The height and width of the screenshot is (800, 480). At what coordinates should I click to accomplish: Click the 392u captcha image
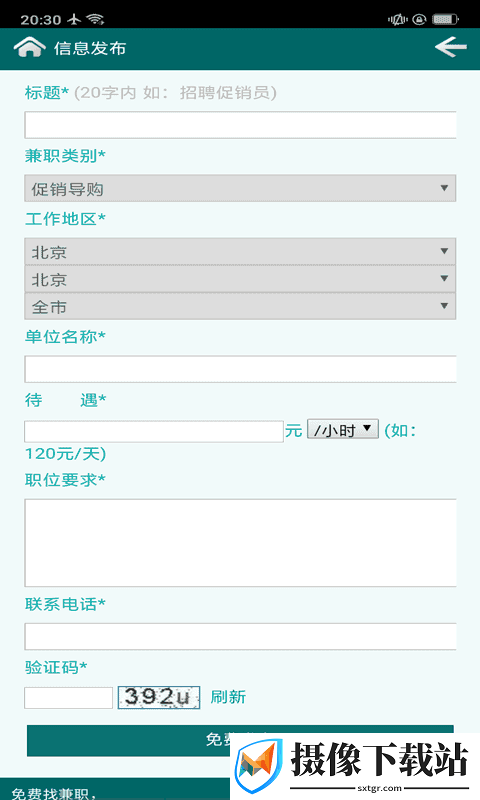click(159, 697)
